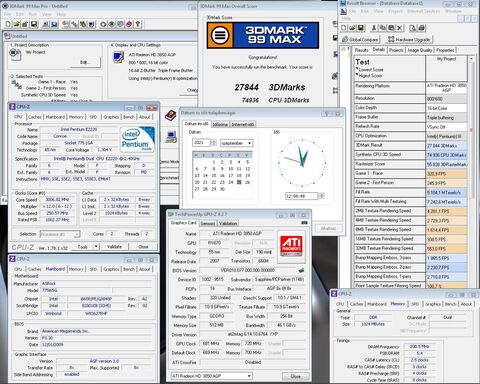Image resolution: width=480 pixels, height=384 pixels.
Task: Open the Validation tab in GPU-Z
Action: click(228, 223)
